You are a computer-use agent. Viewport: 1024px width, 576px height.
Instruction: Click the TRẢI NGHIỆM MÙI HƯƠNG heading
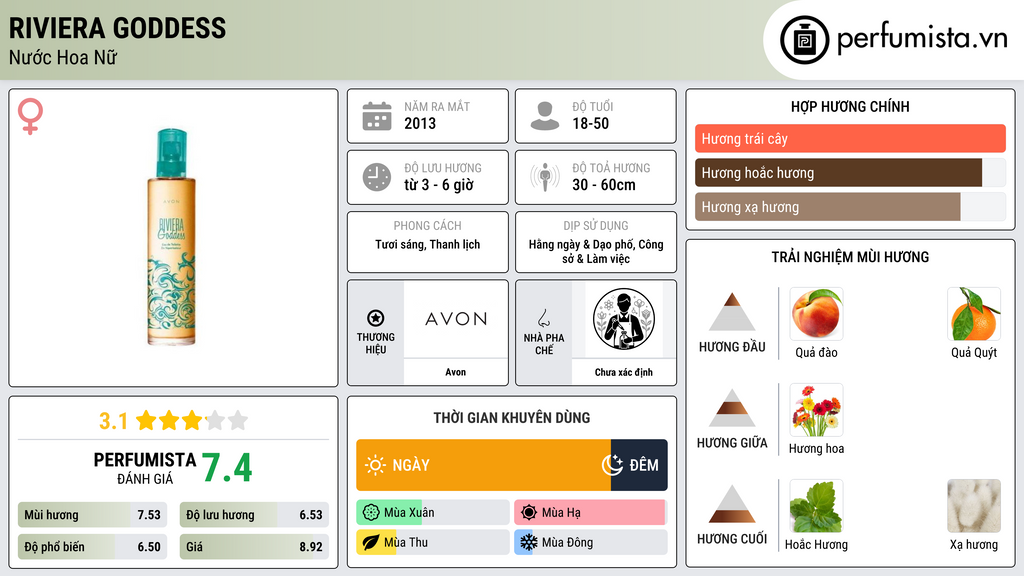(850, 257)
